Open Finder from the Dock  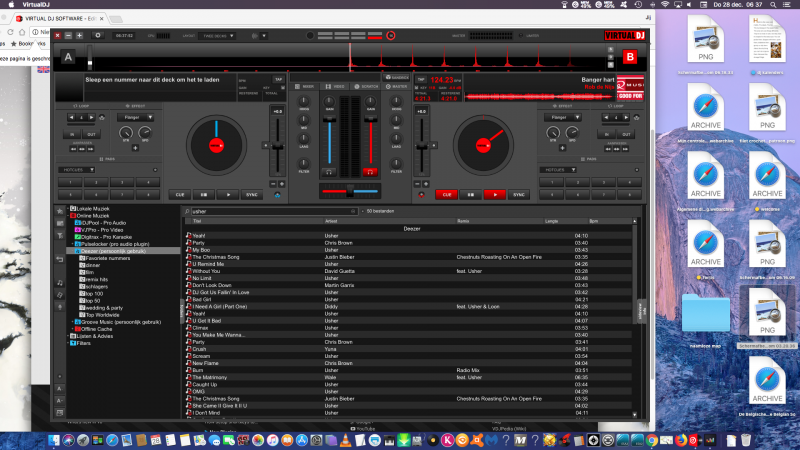(54, 440)
